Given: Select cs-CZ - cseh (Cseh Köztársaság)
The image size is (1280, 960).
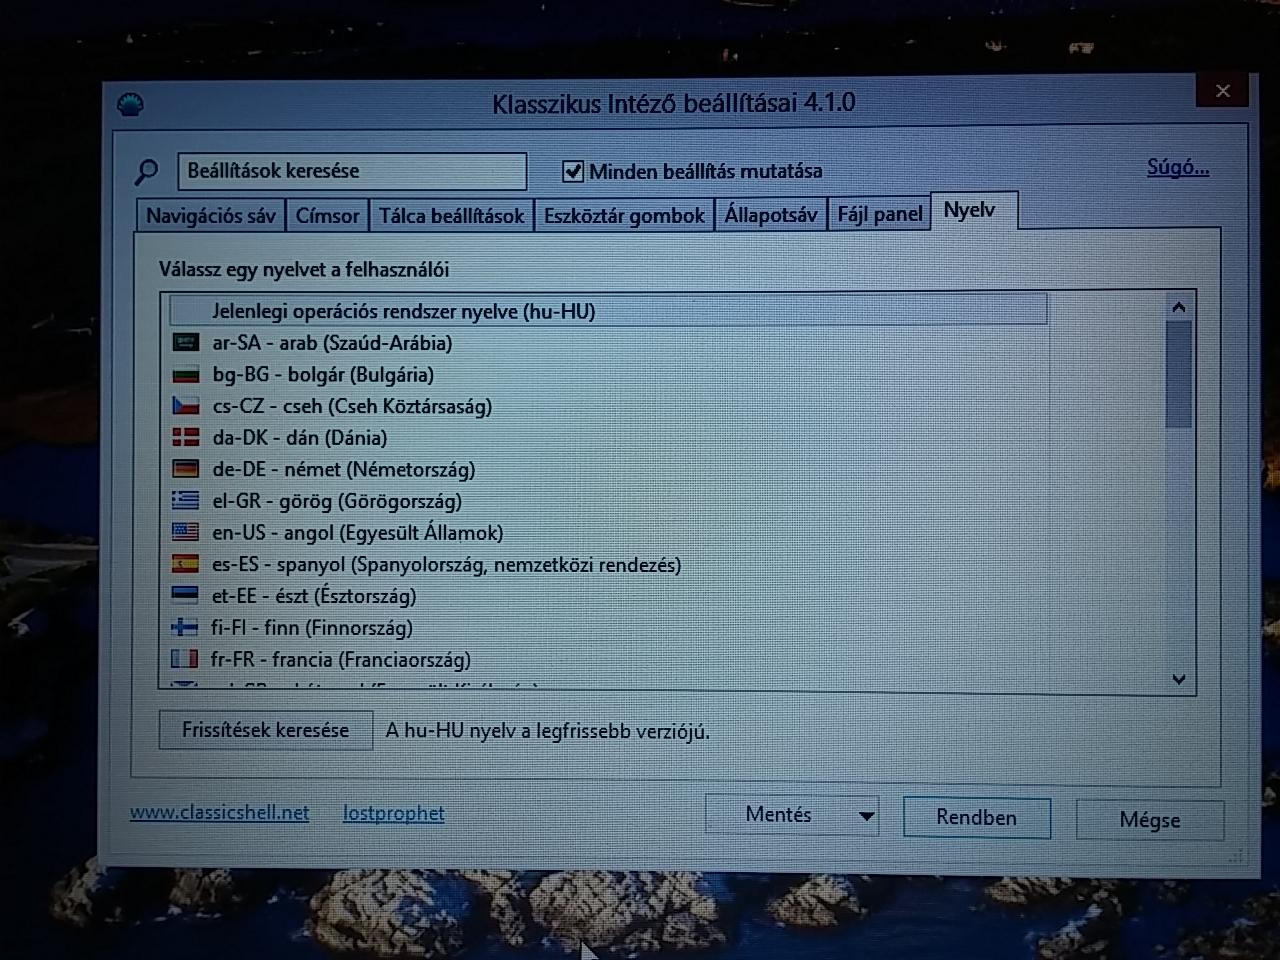Looking at the screenshot, I should click(x=608, y=406).
